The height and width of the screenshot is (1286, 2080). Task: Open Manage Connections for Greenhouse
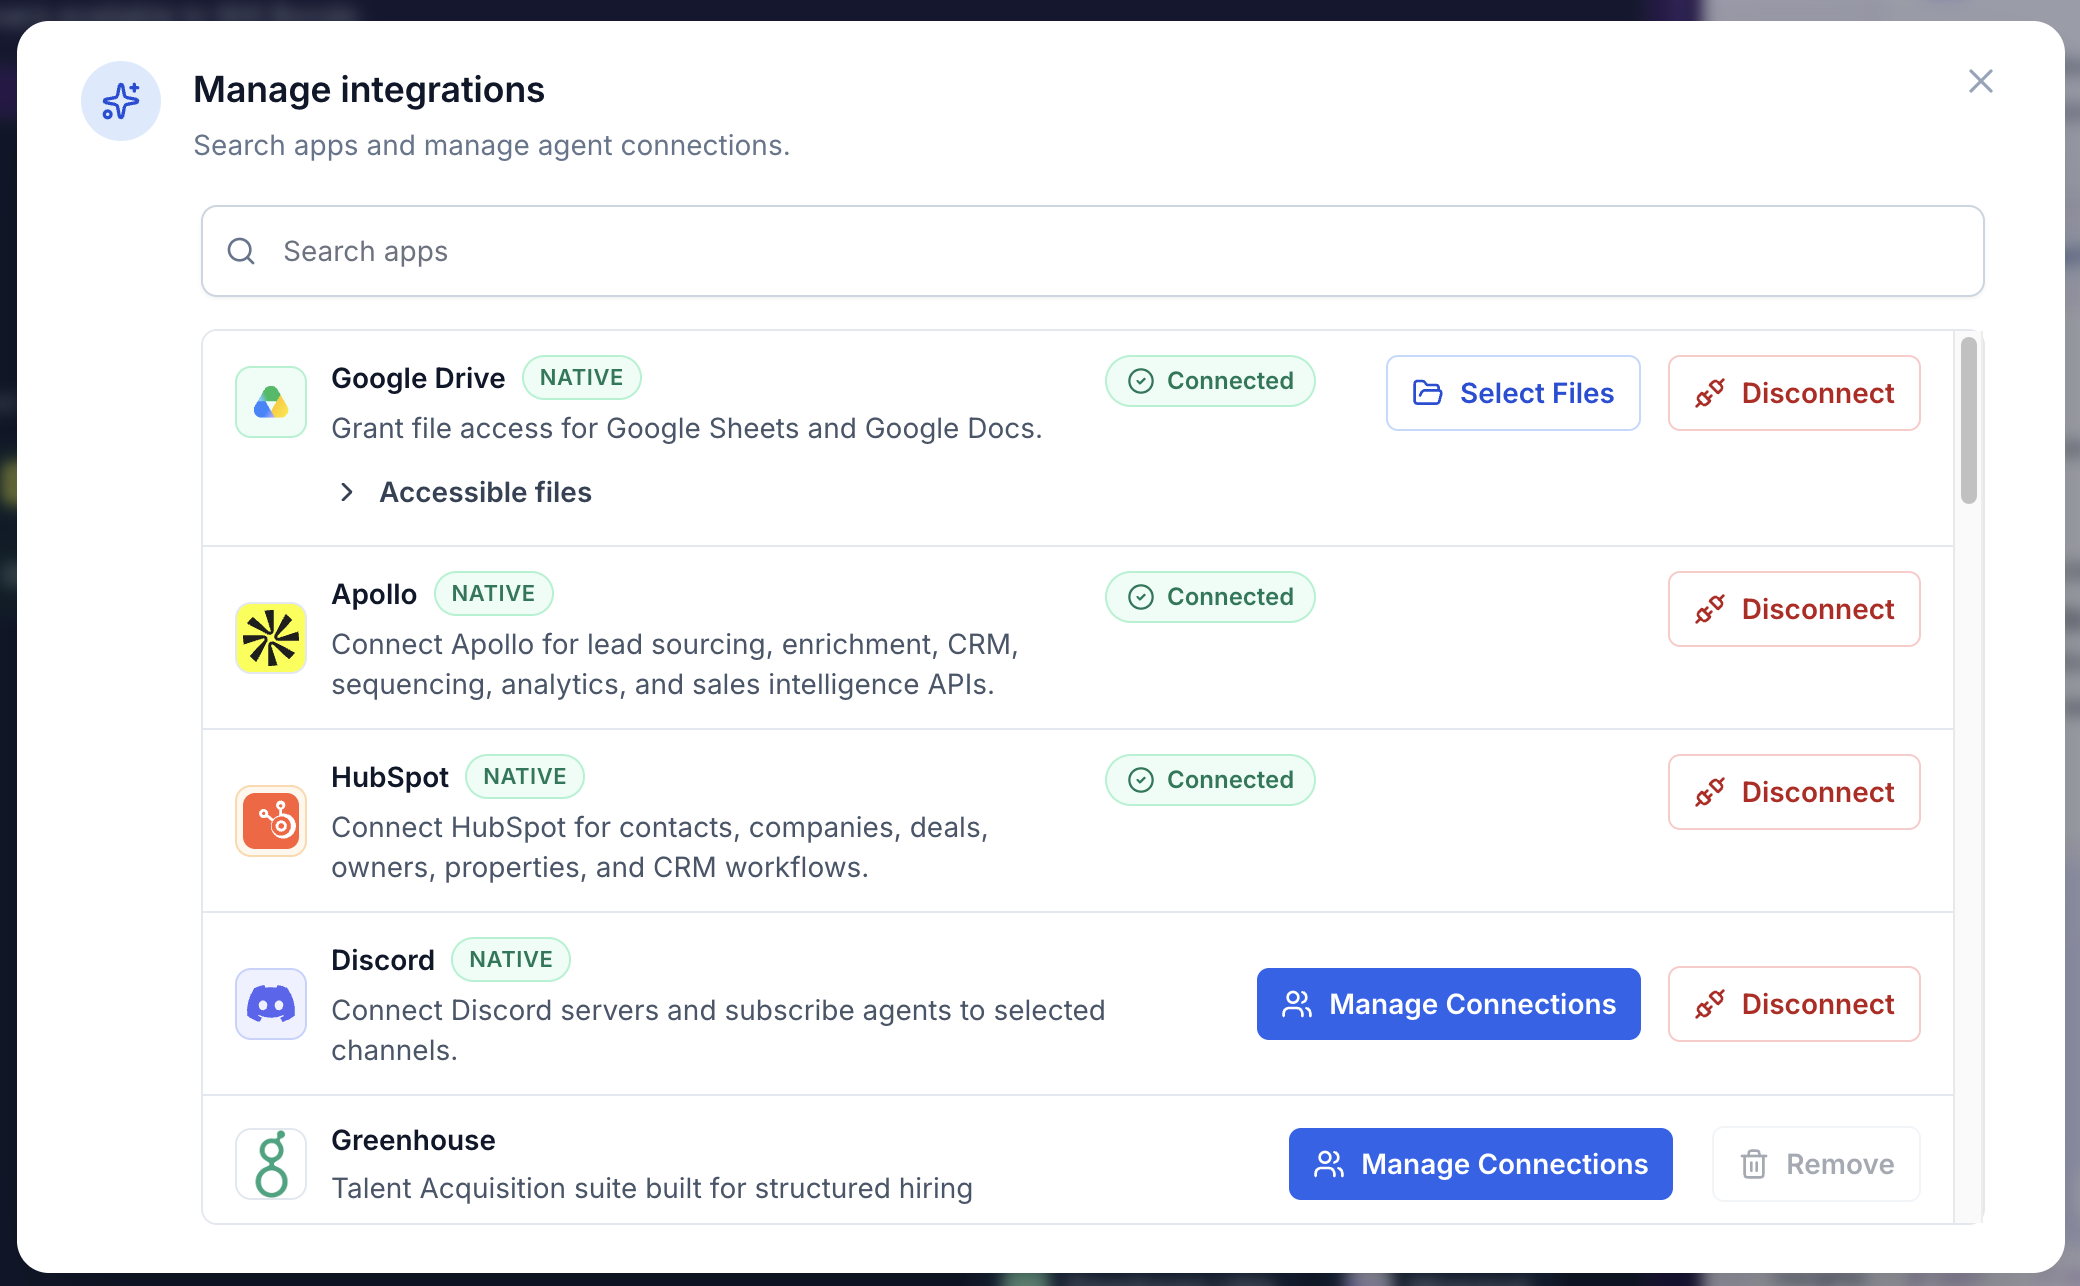tap(1480, 1164)
